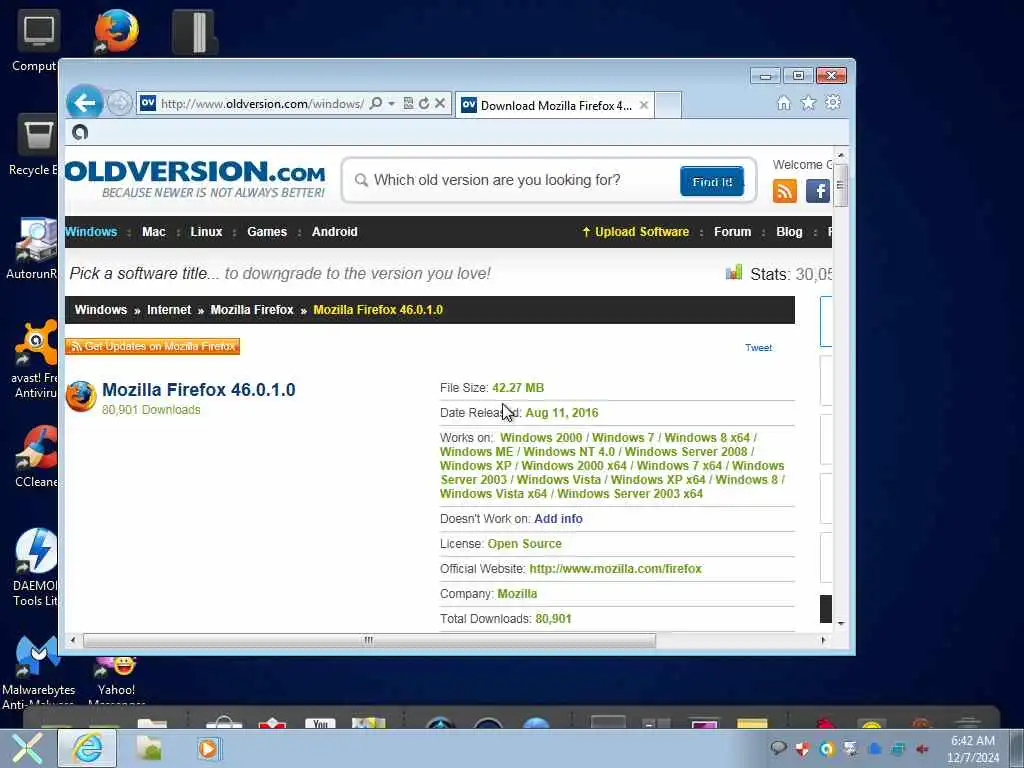This screenshot has height=768, width=1024.
Task: Go back with the blue back arrow
Action: click(84, 103)
